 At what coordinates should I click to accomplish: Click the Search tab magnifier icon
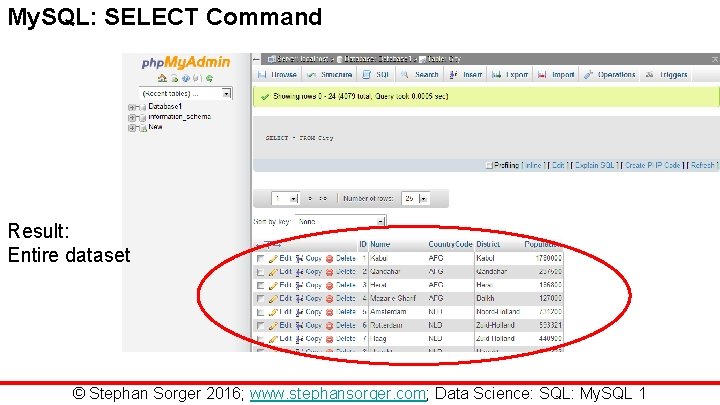click(x=405, y=74)
